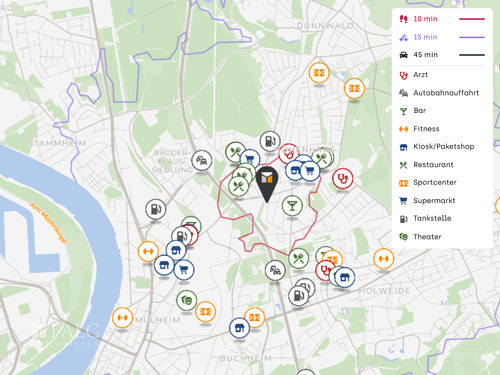500x375 pixels.
Task: Click the gas station marker above the property pin
Action: pos(270,141)
